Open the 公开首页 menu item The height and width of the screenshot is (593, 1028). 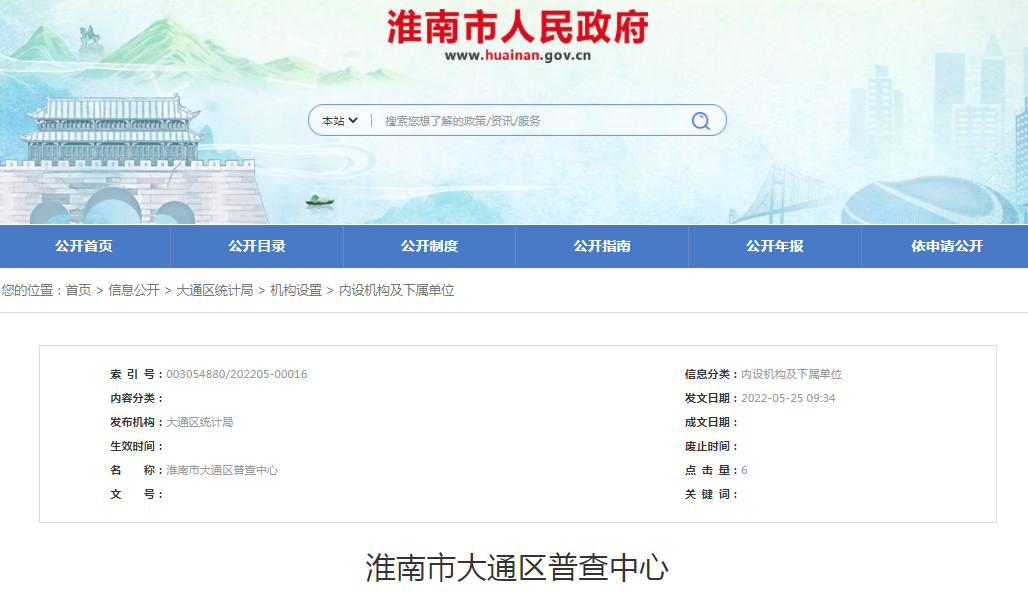coord(85,245)
